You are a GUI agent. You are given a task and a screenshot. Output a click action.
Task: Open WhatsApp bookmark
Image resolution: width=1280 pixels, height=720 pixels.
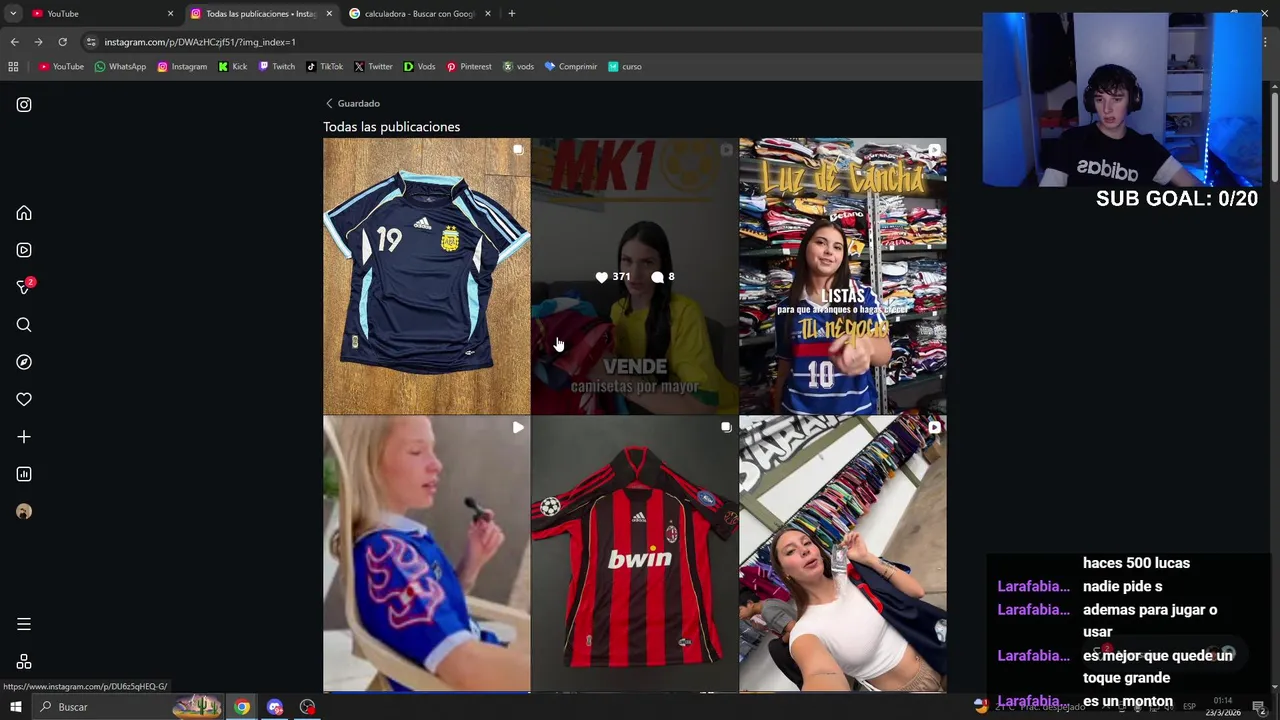click(x=120, y=66)
